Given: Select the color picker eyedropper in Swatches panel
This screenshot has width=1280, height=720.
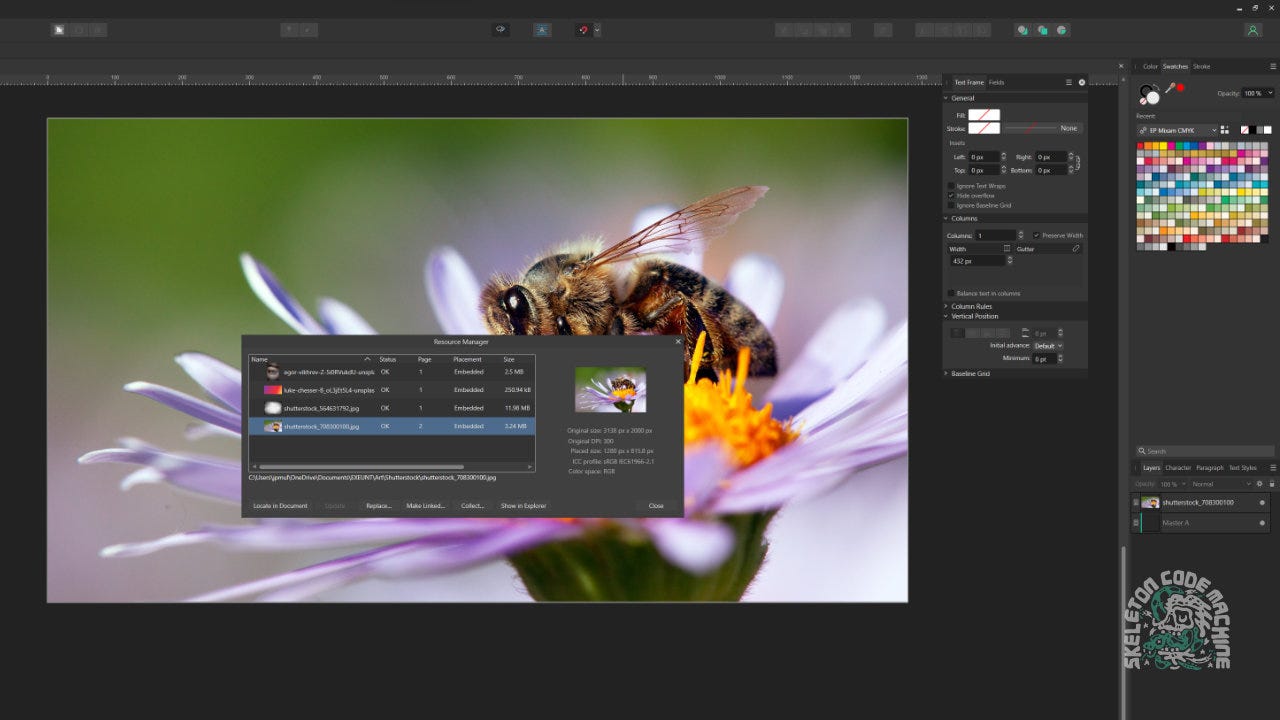Looking at the screenshot, I should point(1170,88).
